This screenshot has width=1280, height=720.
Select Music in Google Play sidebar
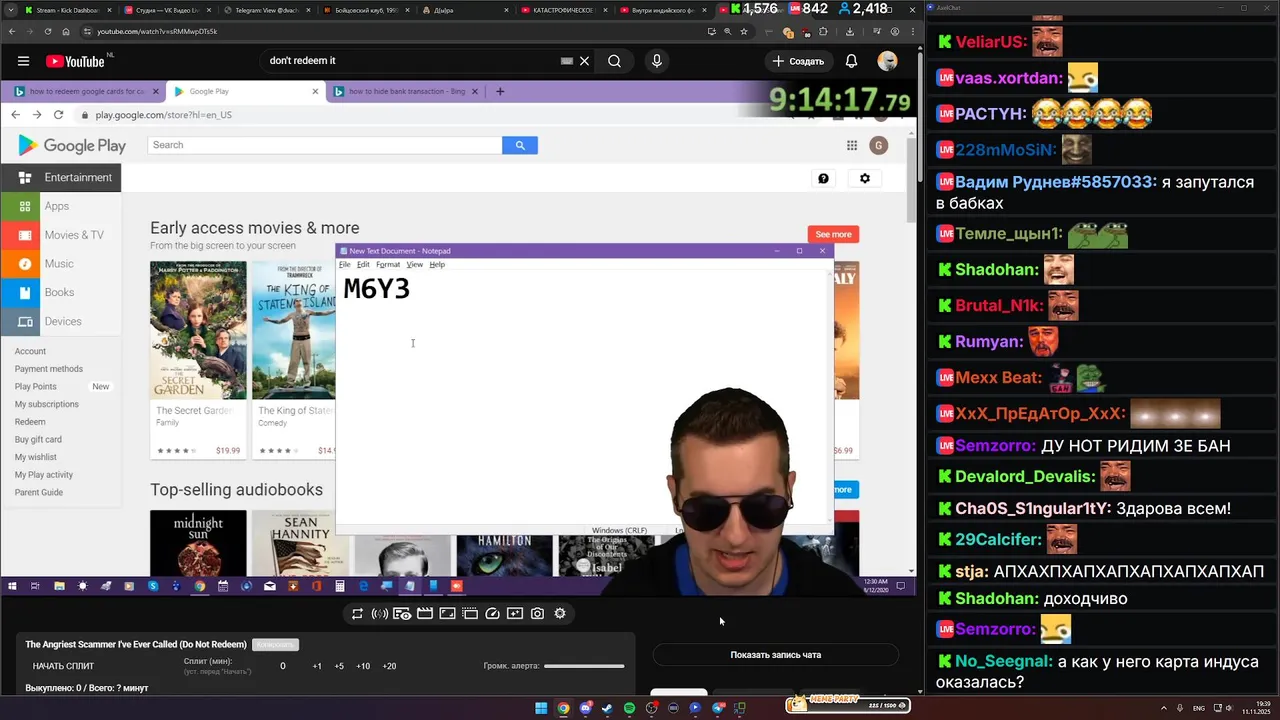[x=61, y=264]
